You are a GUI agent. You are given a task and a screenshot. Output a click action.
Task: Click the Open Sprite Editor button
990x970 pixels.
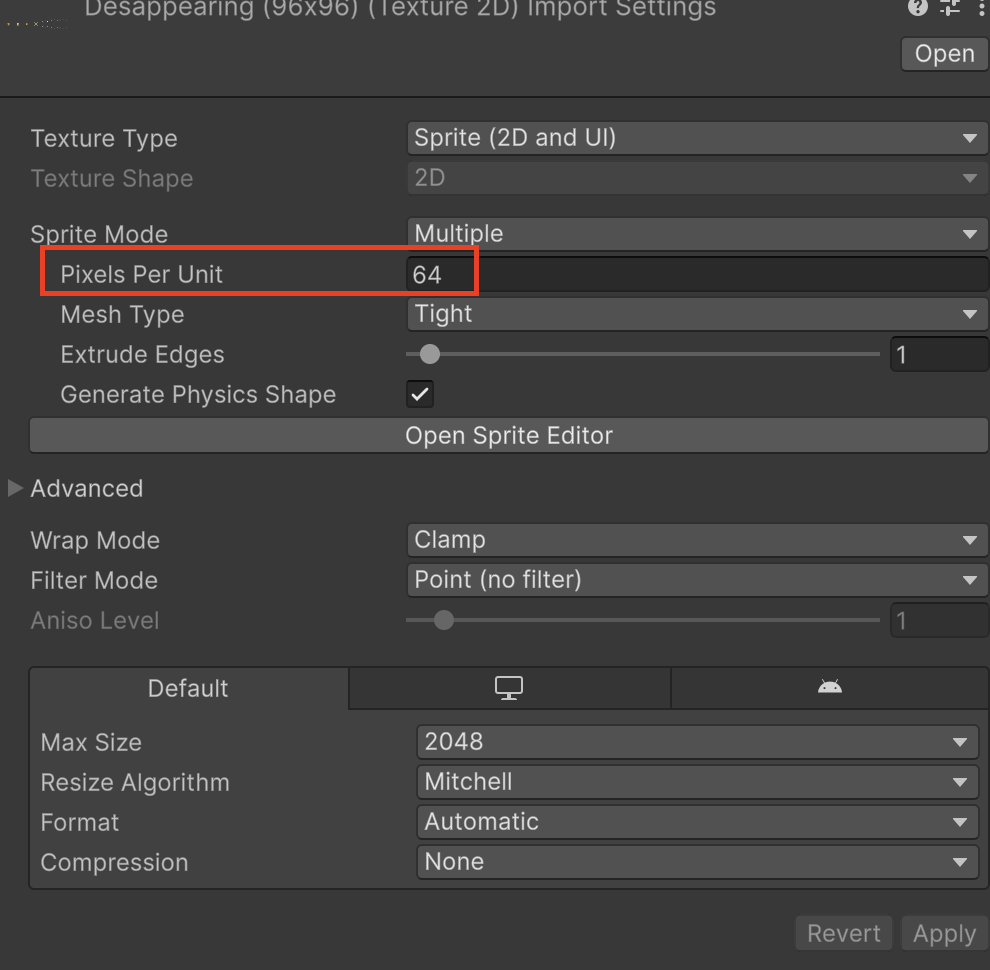coord(509,436)
